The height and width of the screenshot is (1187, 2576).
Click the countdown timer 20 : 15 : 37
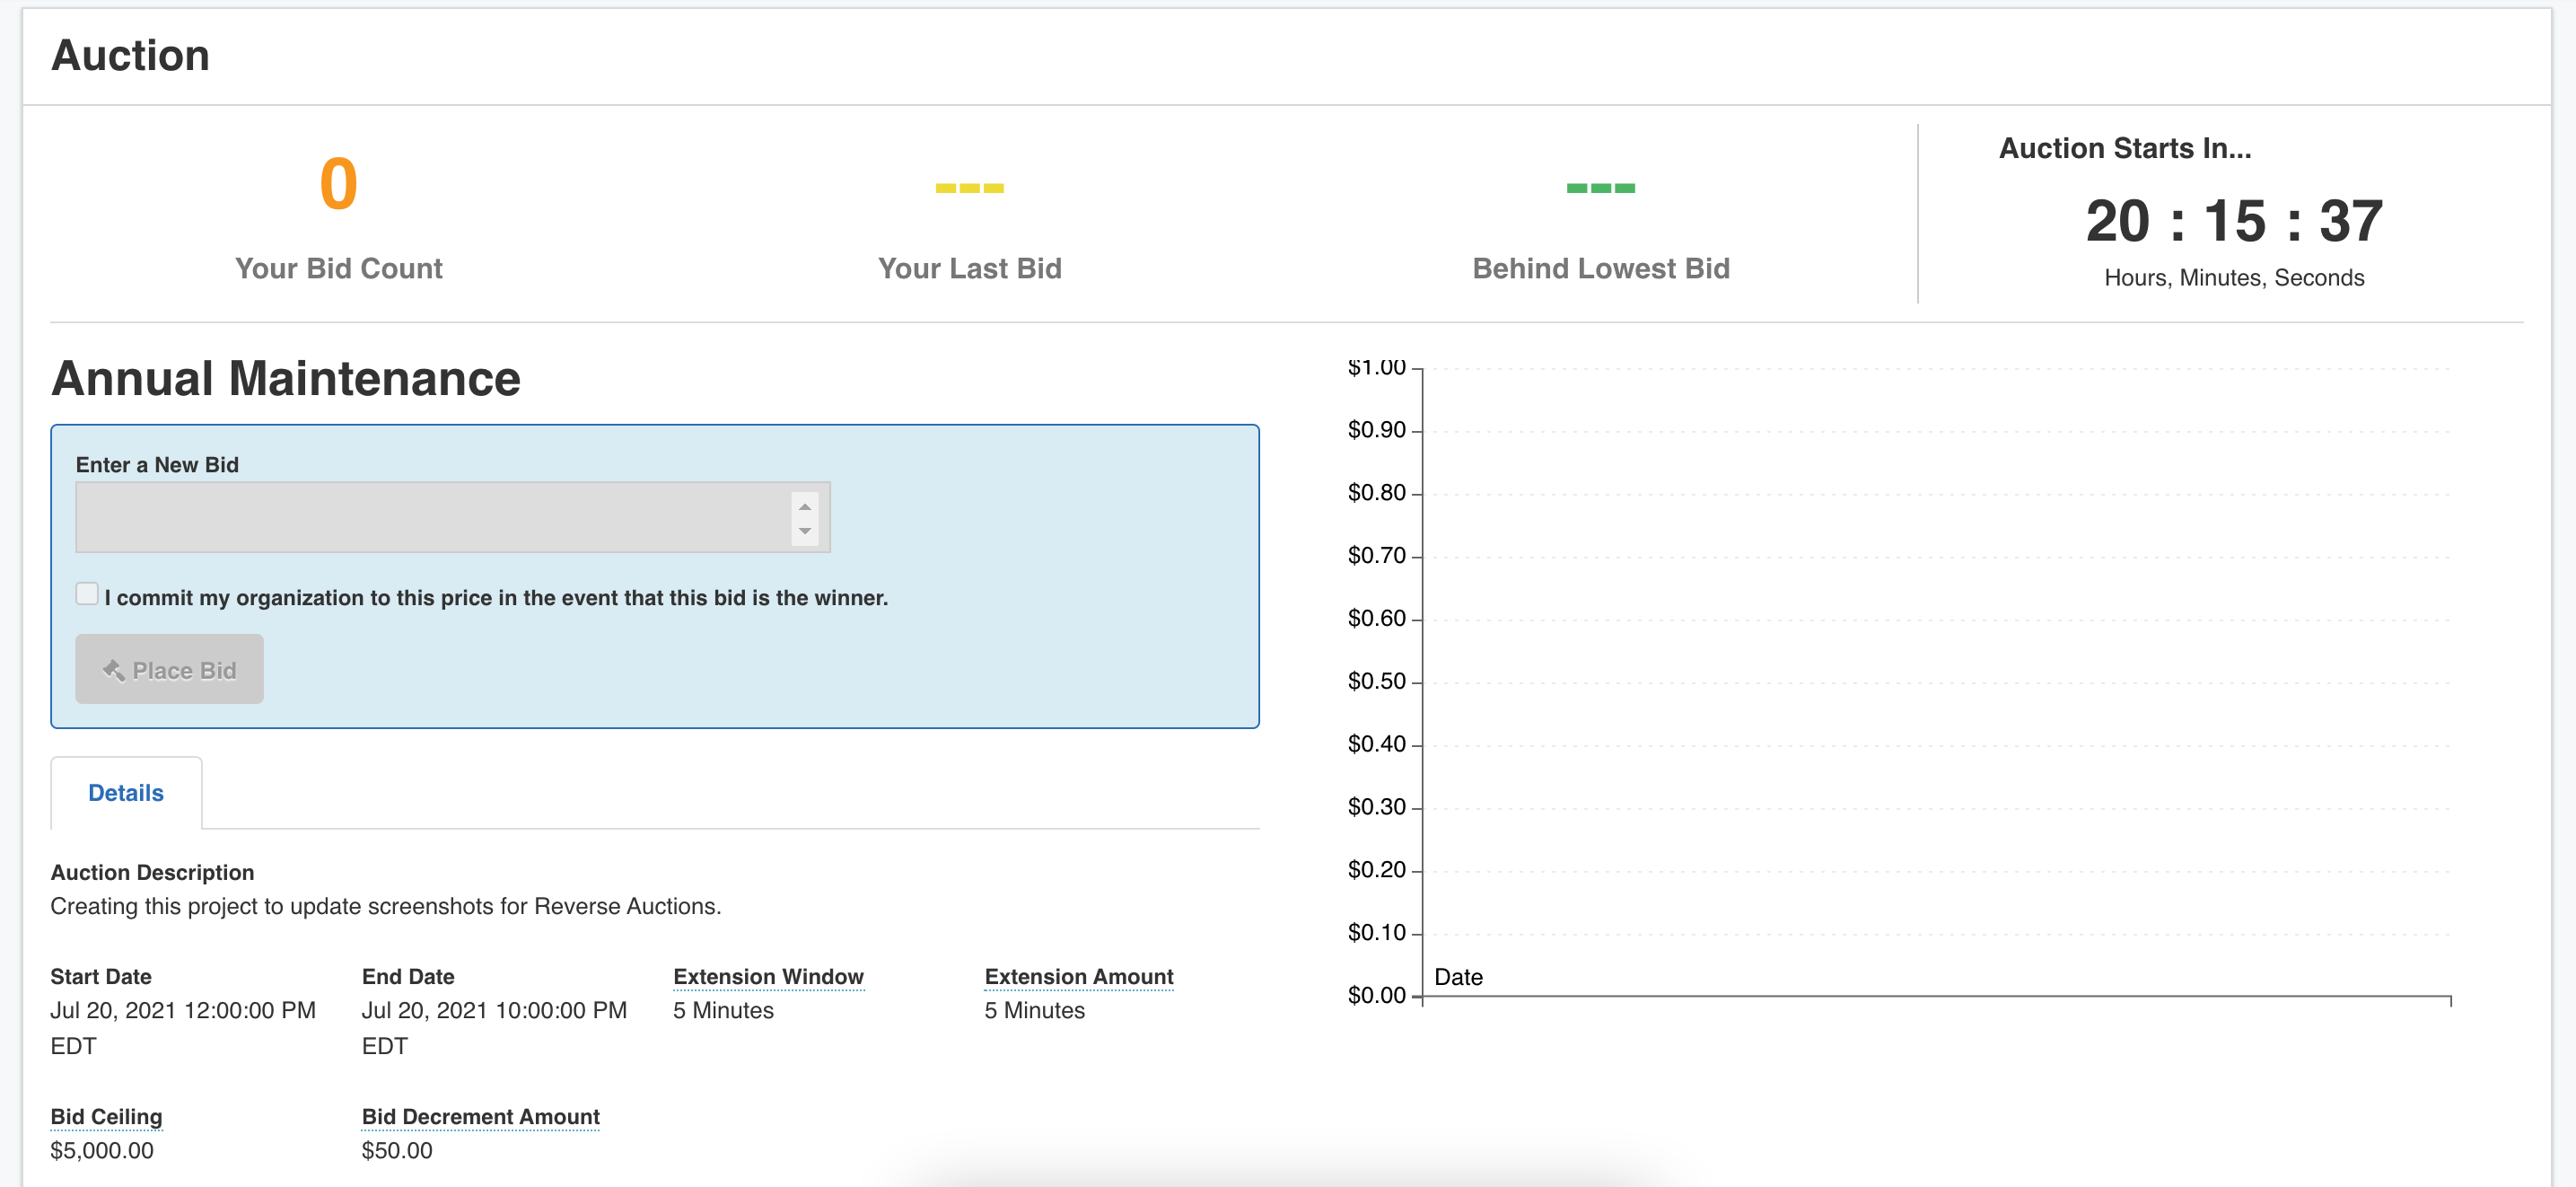(x=2234, y=221)
